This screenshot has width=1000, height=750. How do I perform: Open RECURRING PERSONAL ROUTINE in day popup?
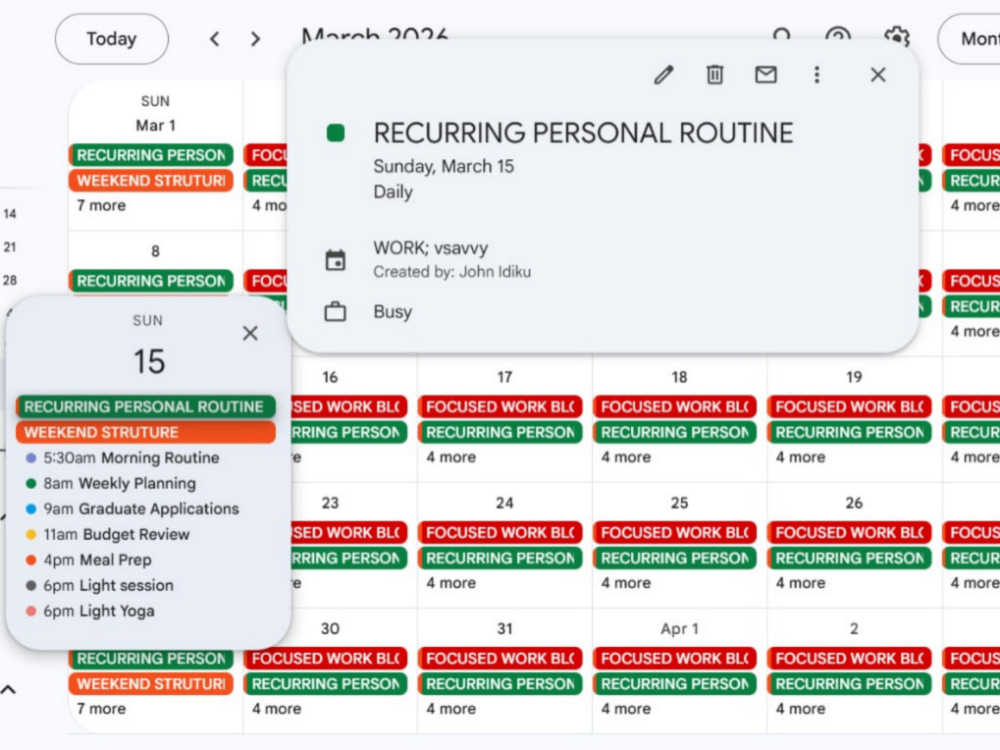point(145,407)
